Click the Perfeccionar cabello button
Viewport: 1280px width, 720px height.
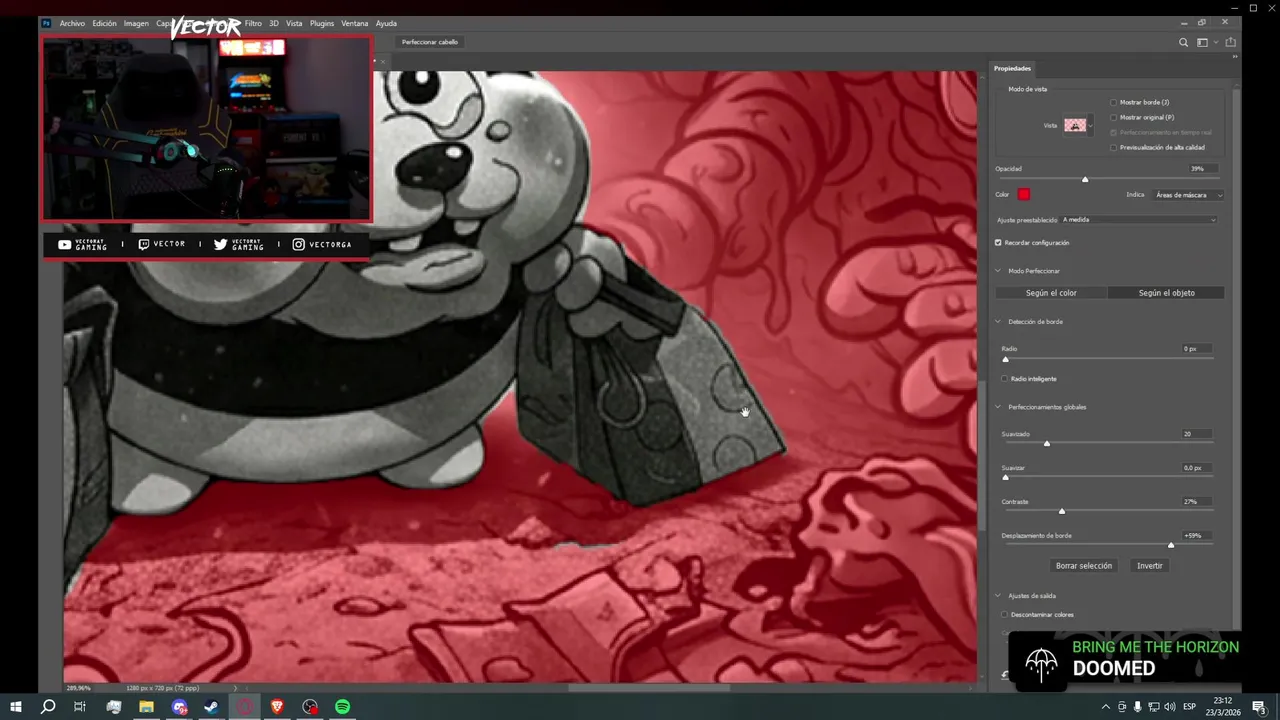pyautogui.click(x=430, y=42)
